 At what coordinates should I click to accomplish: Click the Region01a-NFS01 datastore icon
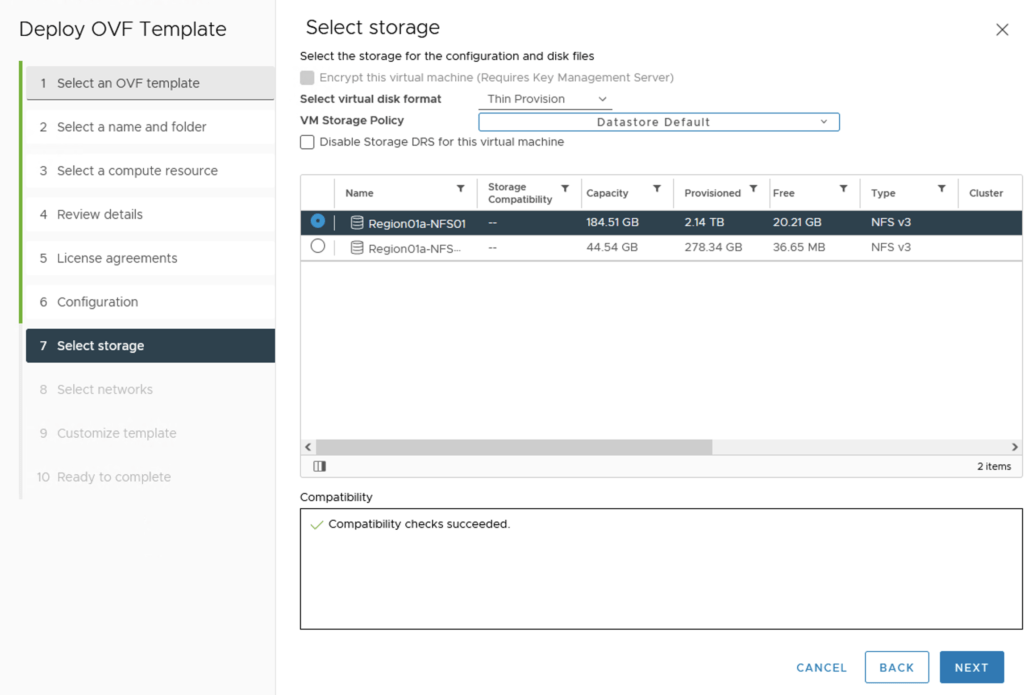pos(357,223)
